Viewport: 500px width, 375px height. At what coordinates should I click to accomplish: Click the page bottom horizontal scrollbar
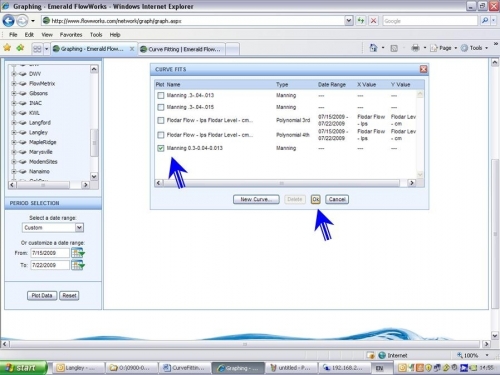(x=245, y=344)
